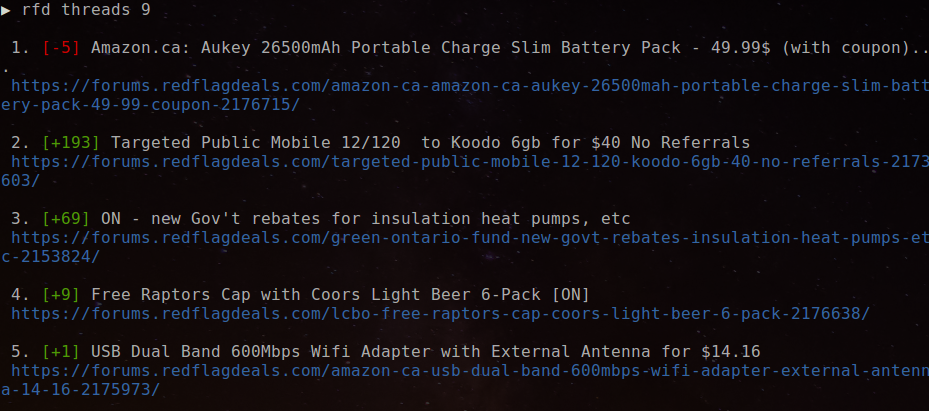Open the Free Raptors Cap thread URL
The width and height of the screenshot is (929, 411).
440,314
